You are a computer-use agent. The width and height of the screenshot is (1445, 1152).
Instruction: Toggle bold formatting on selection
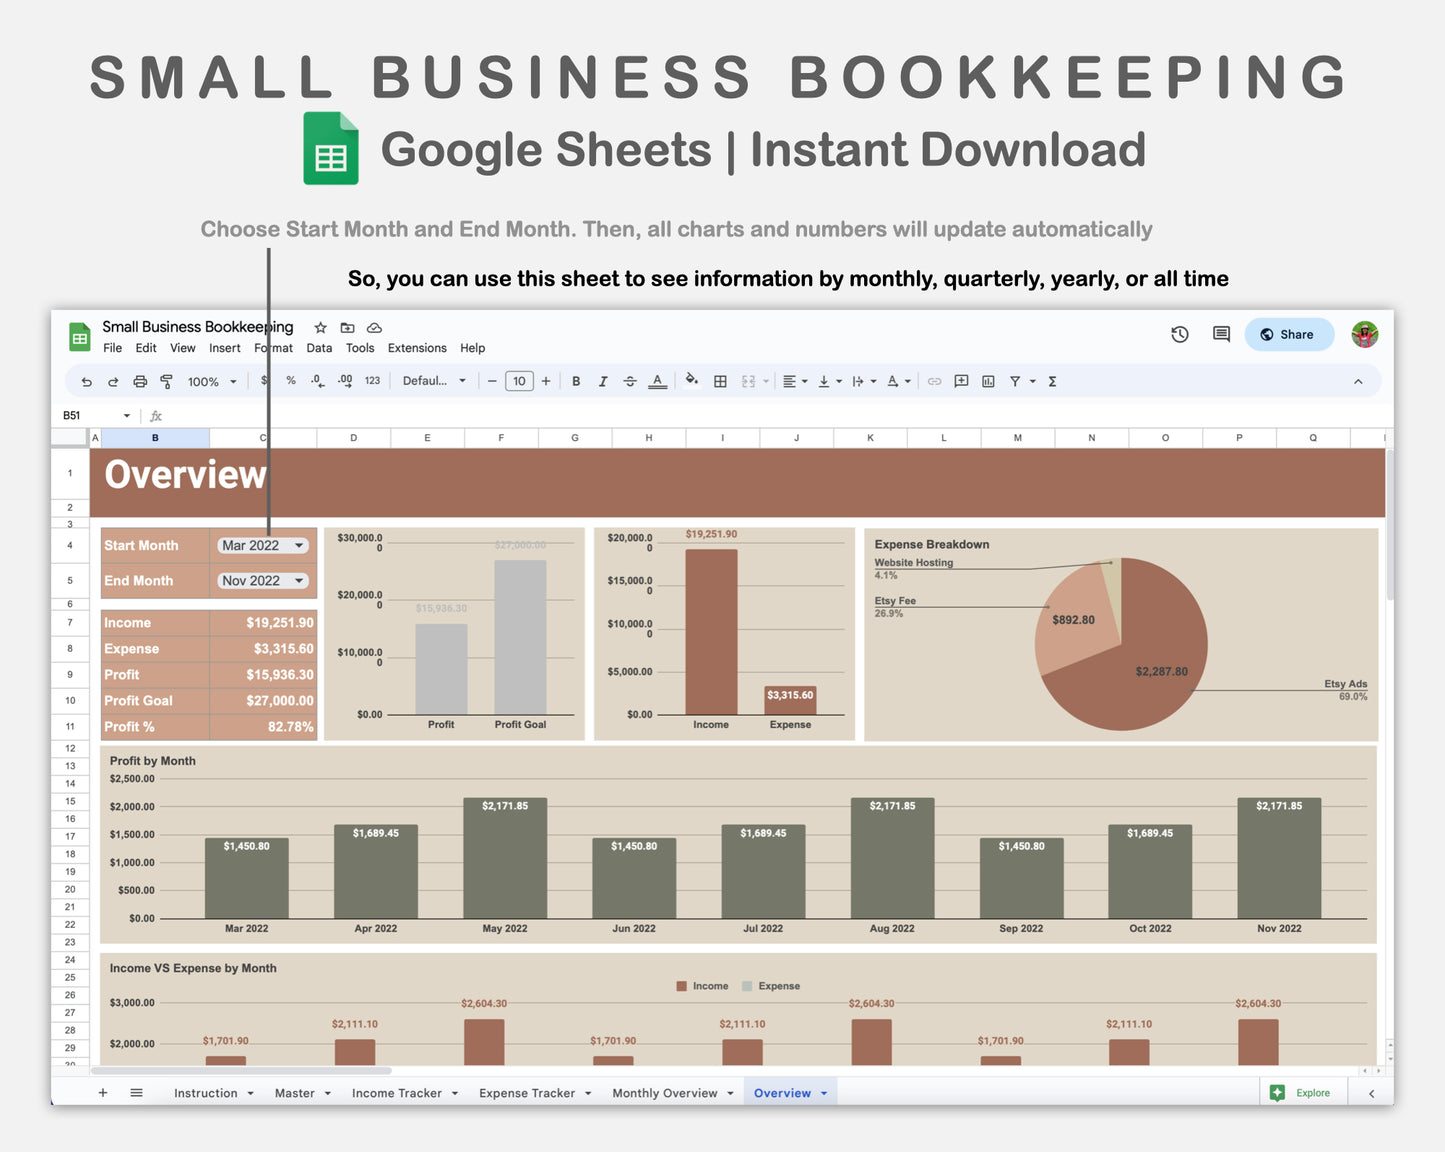(x=576, y=381)
